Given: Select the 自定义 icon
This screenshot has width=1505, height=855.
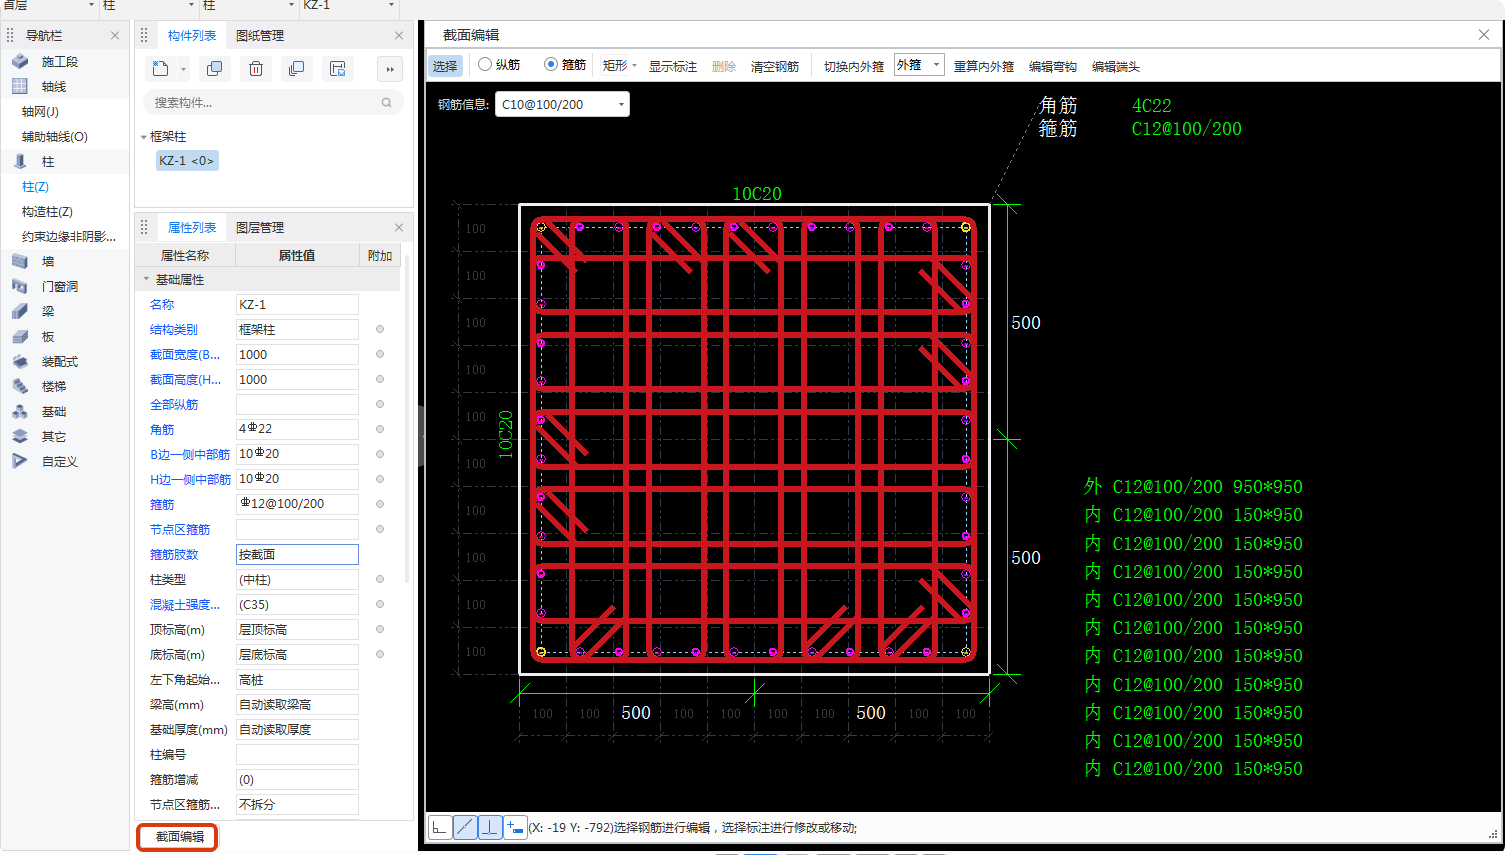Looking at the screenshot, I should (20, 461).
